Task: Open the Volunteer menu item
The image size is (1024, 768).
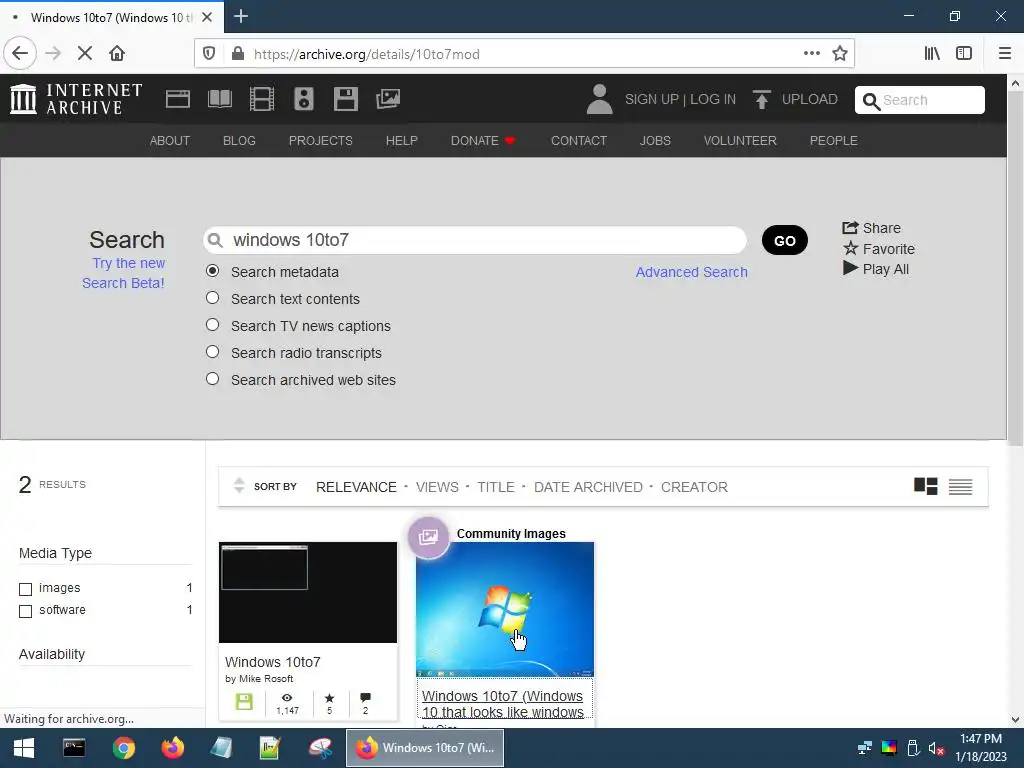Action: [x=740, y=140]
